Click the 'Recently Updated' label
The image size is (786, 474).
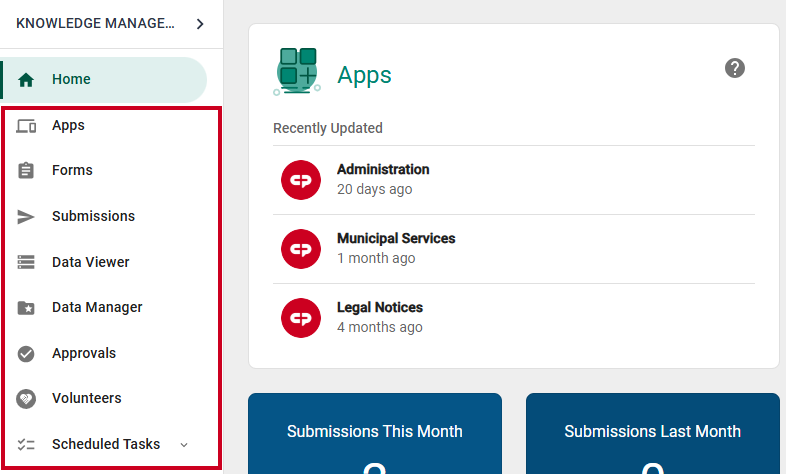(x=328, y=128)
